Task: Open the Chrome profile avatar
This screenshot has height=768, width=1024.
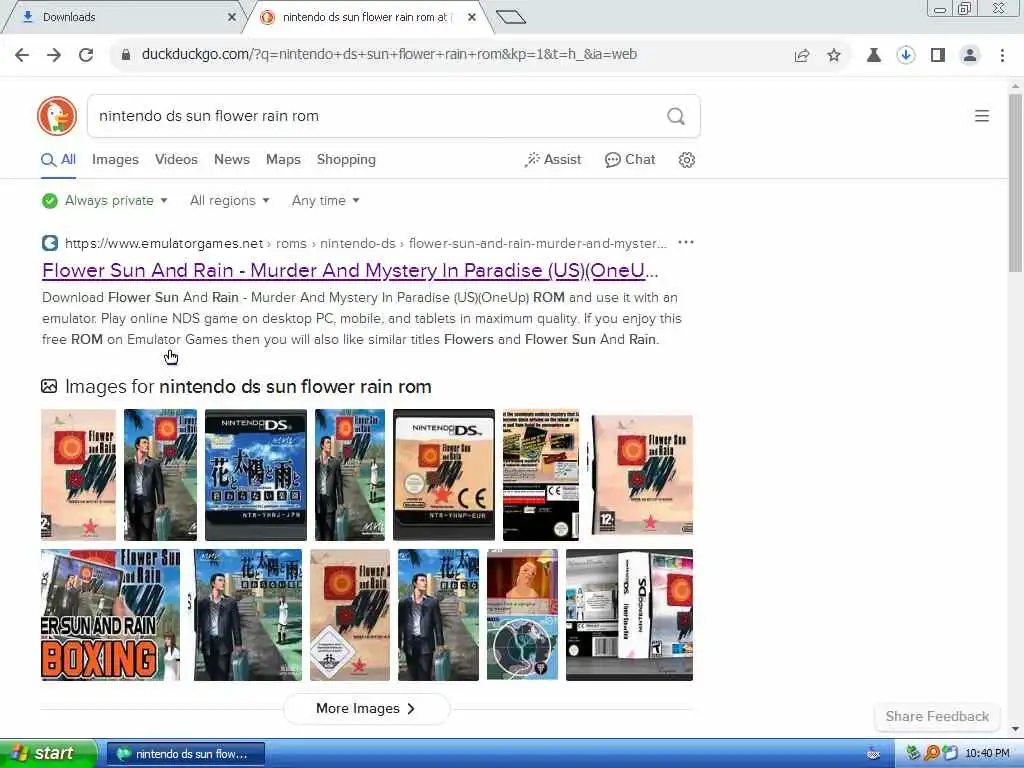Action: [x=970, y=55]
